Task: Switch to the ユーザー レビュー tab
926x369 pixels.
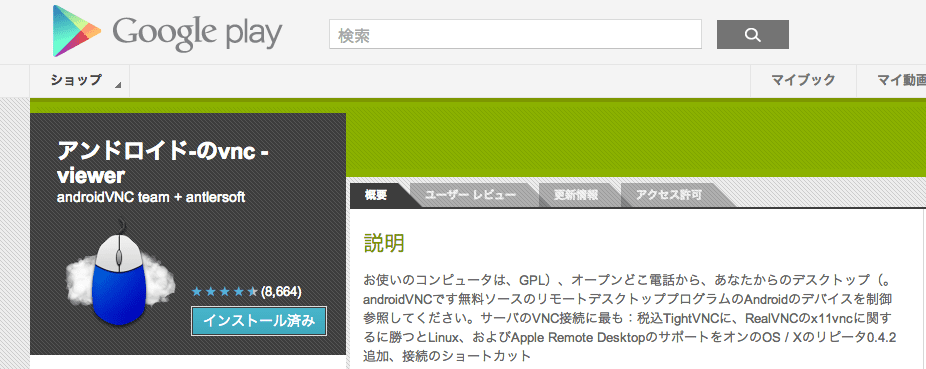Action: tap(471, 195)
